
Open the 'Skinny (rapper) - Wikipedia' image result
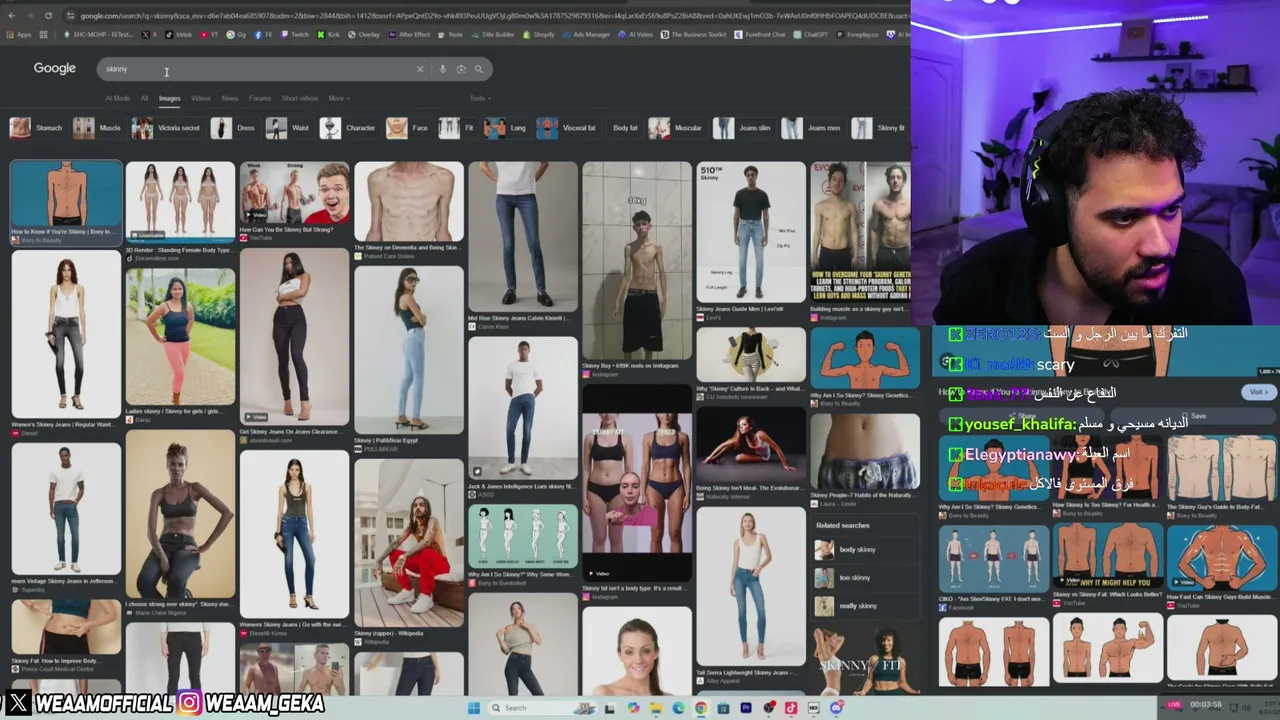(x=409, y=551)
